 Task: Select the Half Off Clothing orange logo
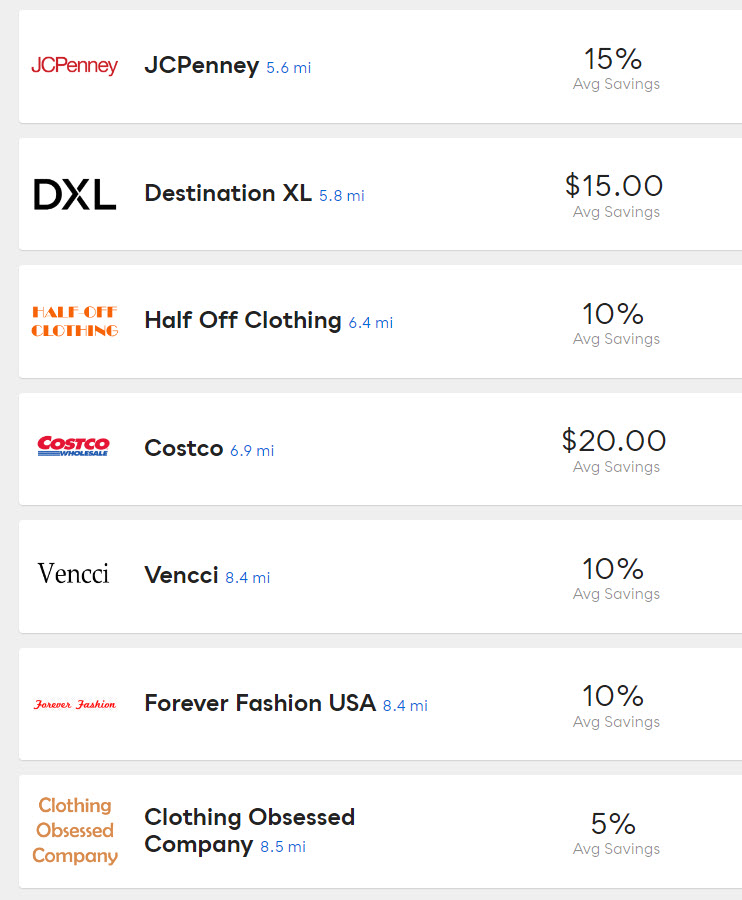[x=75, y=321]
